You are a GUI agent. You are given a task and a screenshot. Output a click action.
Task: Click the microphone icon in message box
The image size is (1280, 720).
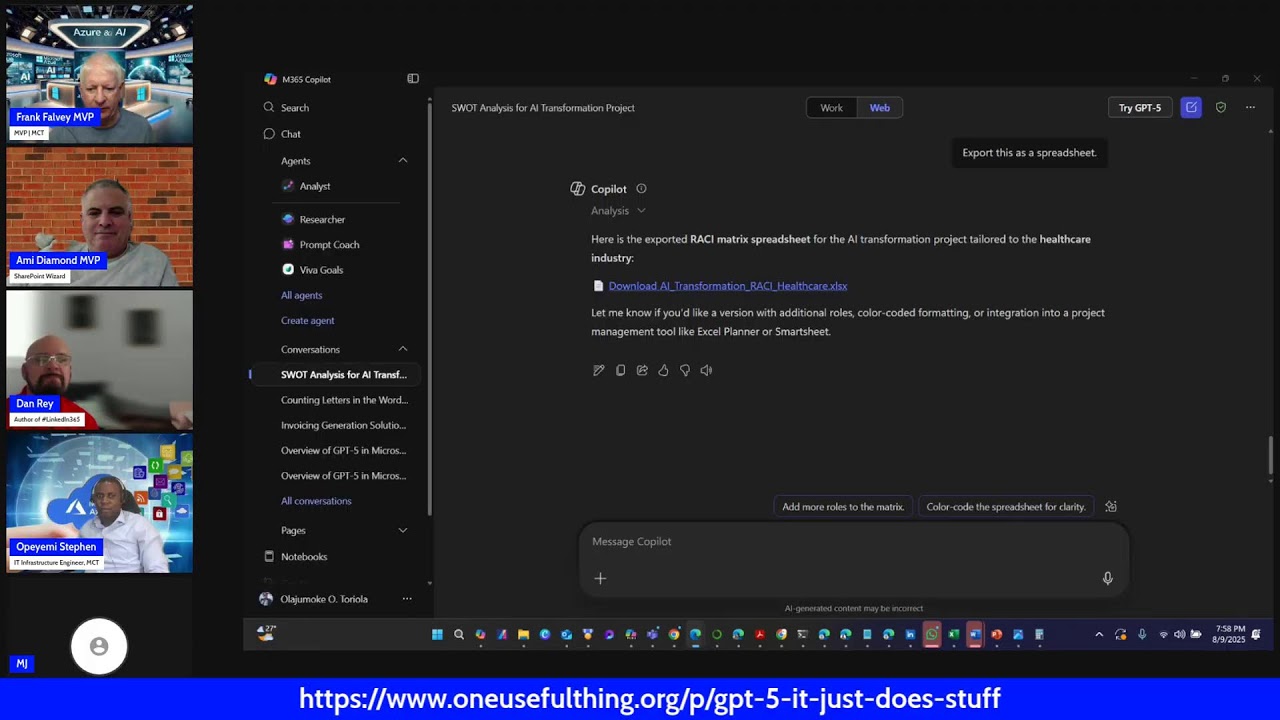pos(1107,578)
